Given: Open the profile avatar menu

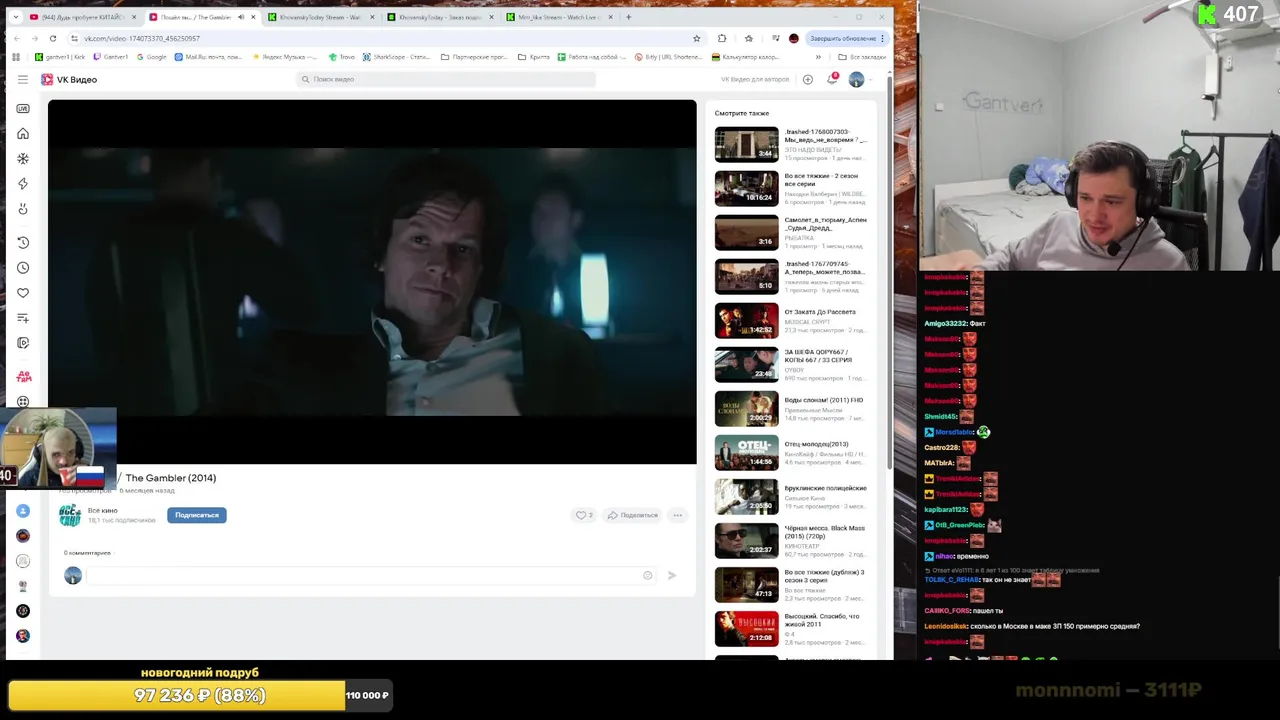Looking at the screenshot, I should (856, 79).
